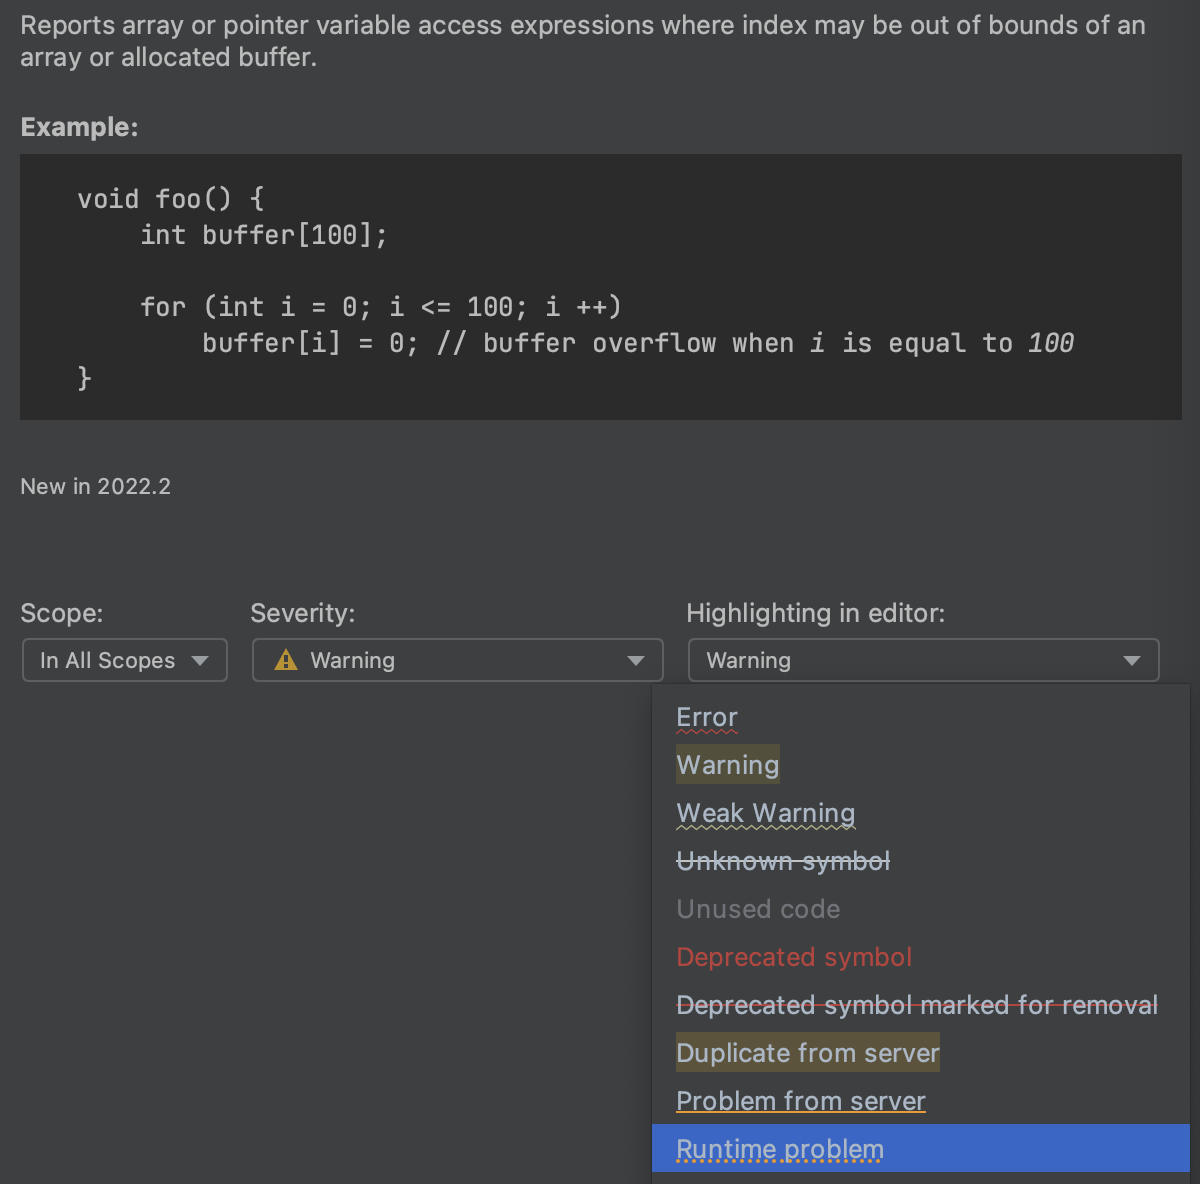The image size is (1200, 1184).
Task: Click the 'Scope:' label
Action: pyautogui.click(x=62, y=613)
